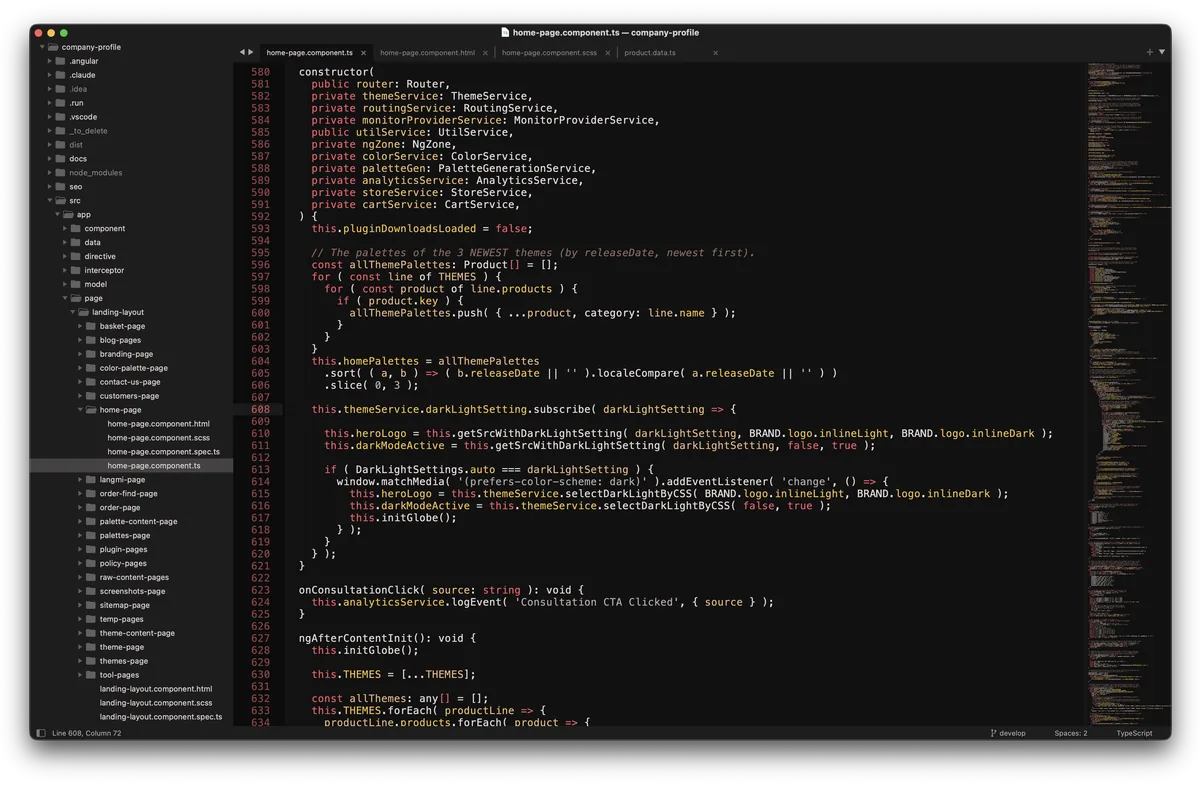1200x787 pixels.
Task: Click line number 623 in gutter
Action: click(x=260, y=590)
